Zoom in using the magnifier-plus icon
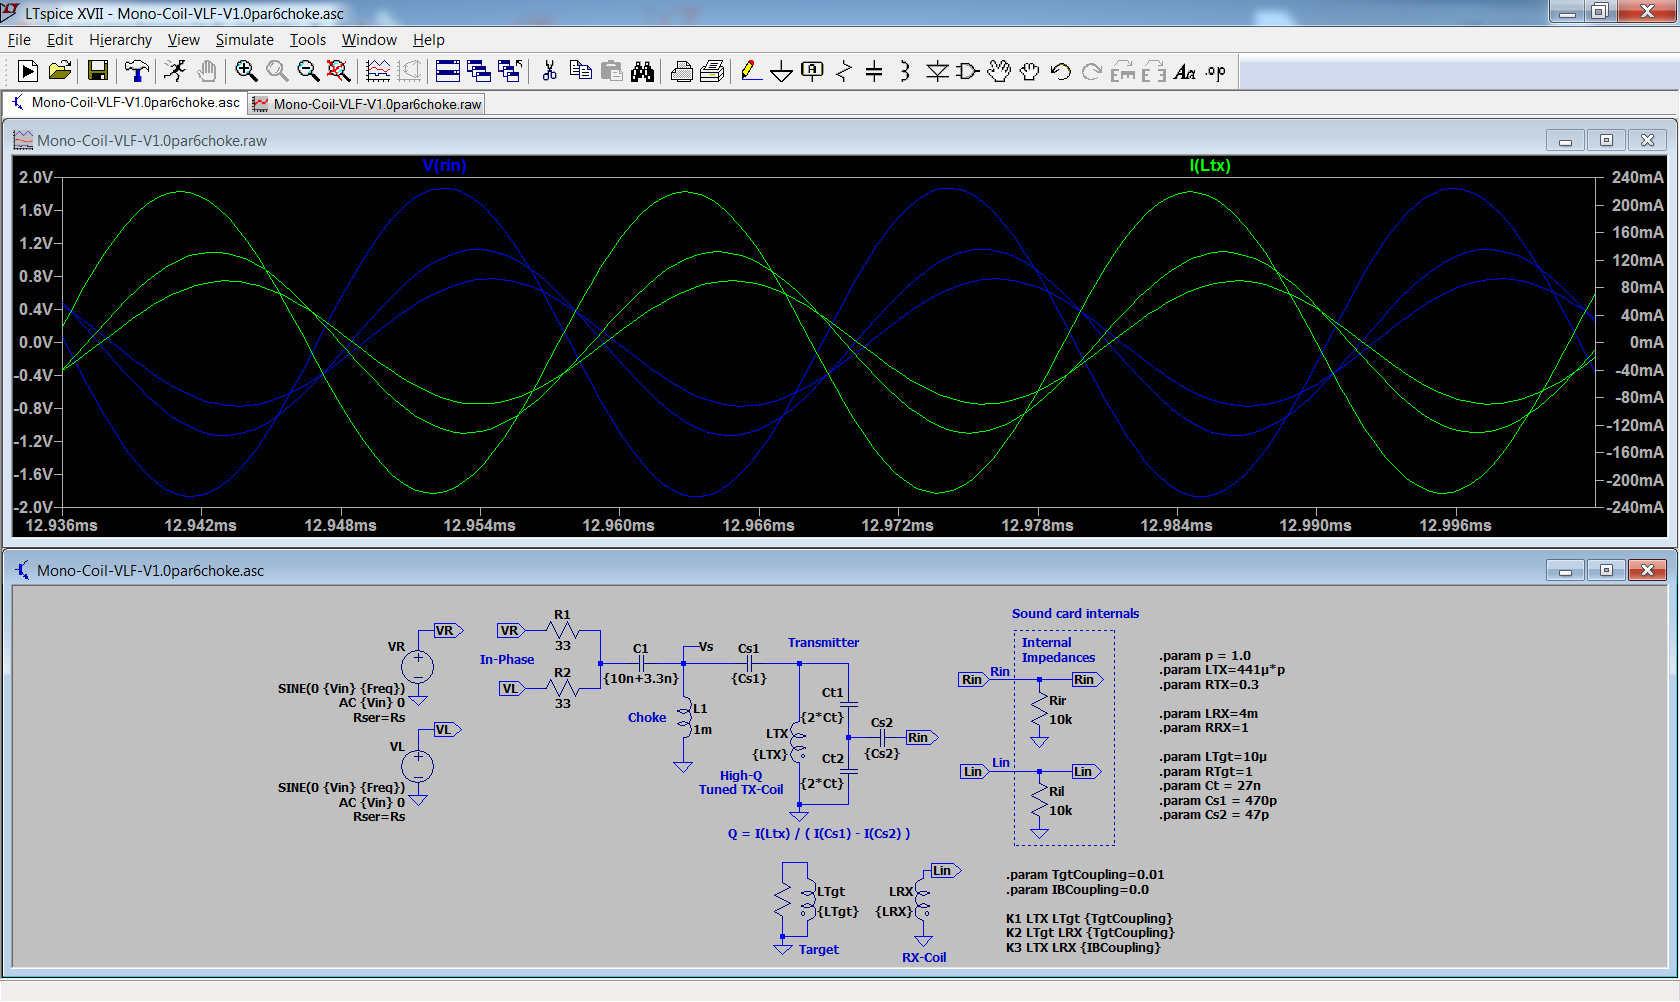 point(245,71)
